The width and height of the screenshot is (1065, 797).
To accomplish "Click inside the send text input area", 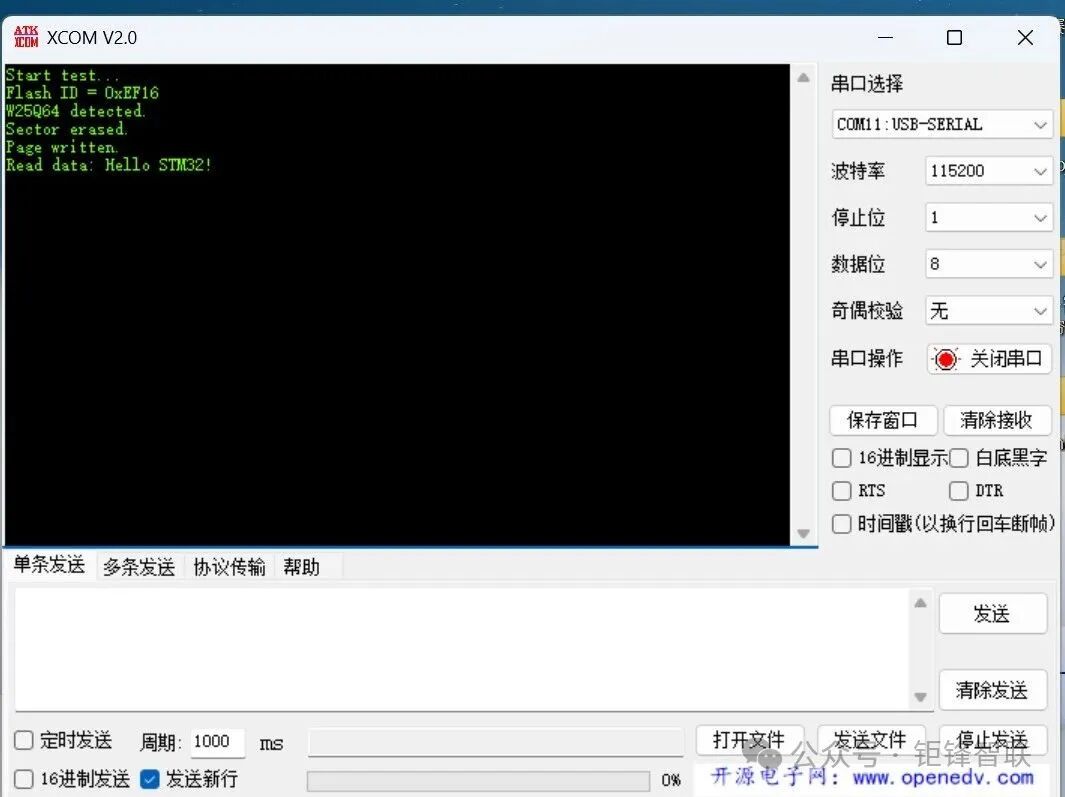I will pyautogui.click(x=462, y=649).
